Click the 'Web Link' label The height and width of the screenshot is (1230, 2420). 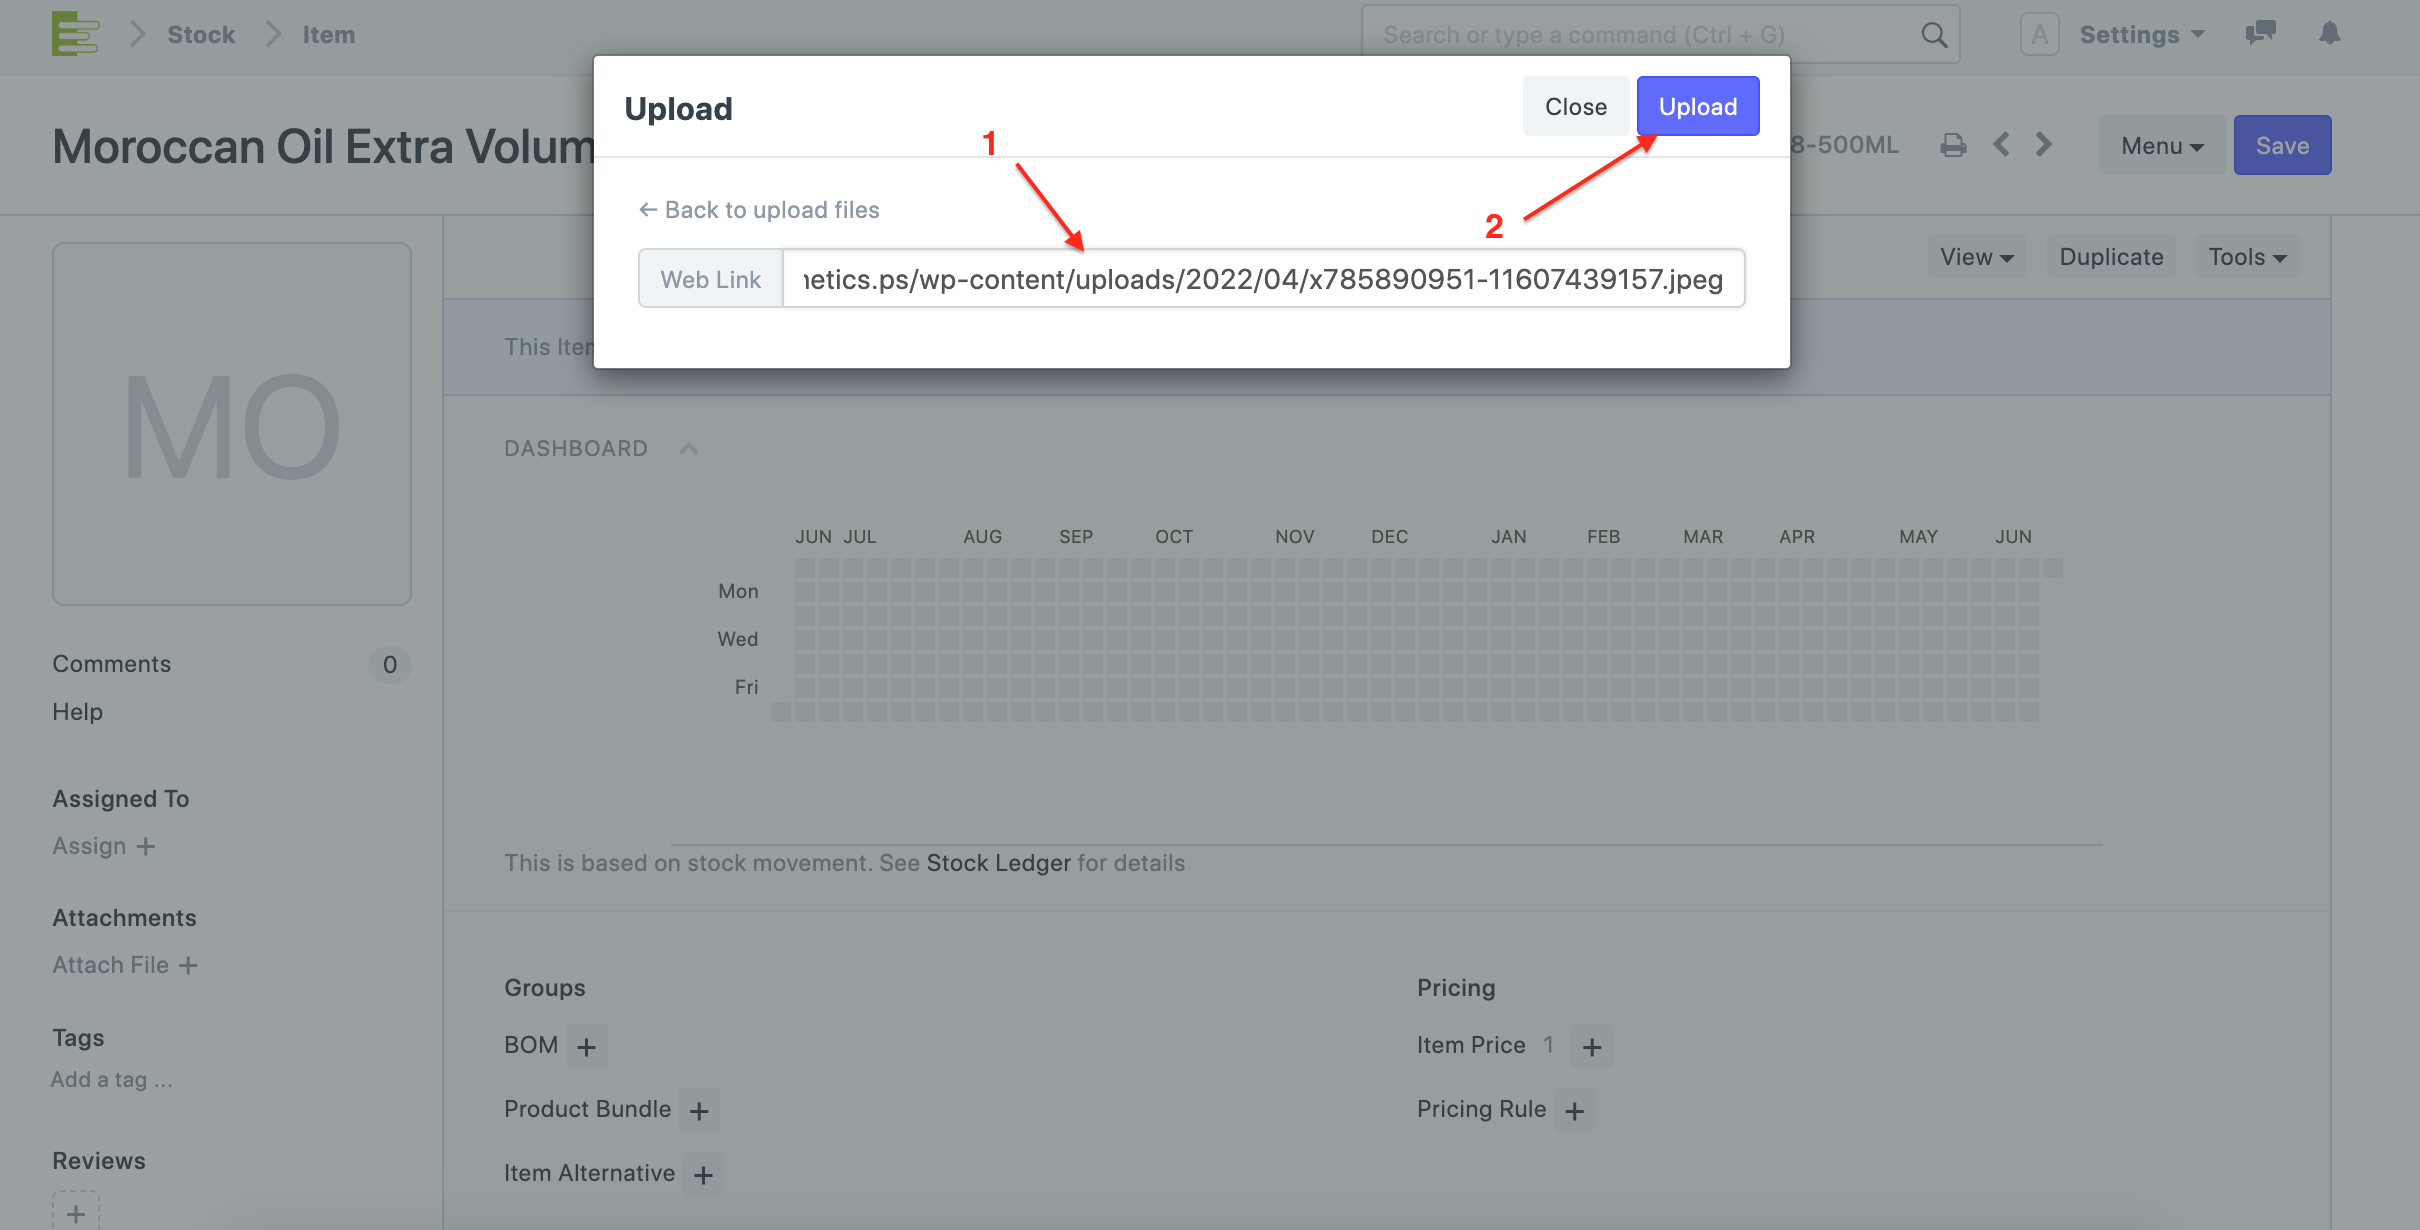click(711, 279)
